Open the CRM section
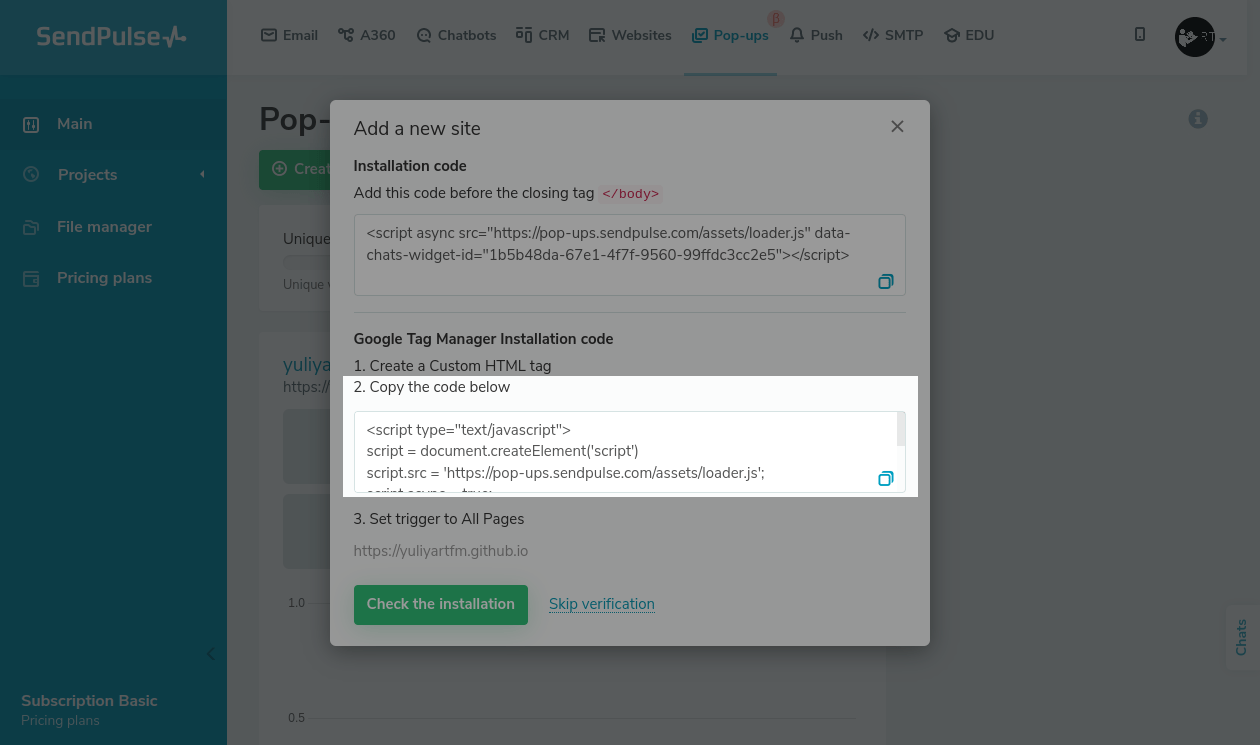Viewport: 1260px width, 745px height. (x=542, y=35)
